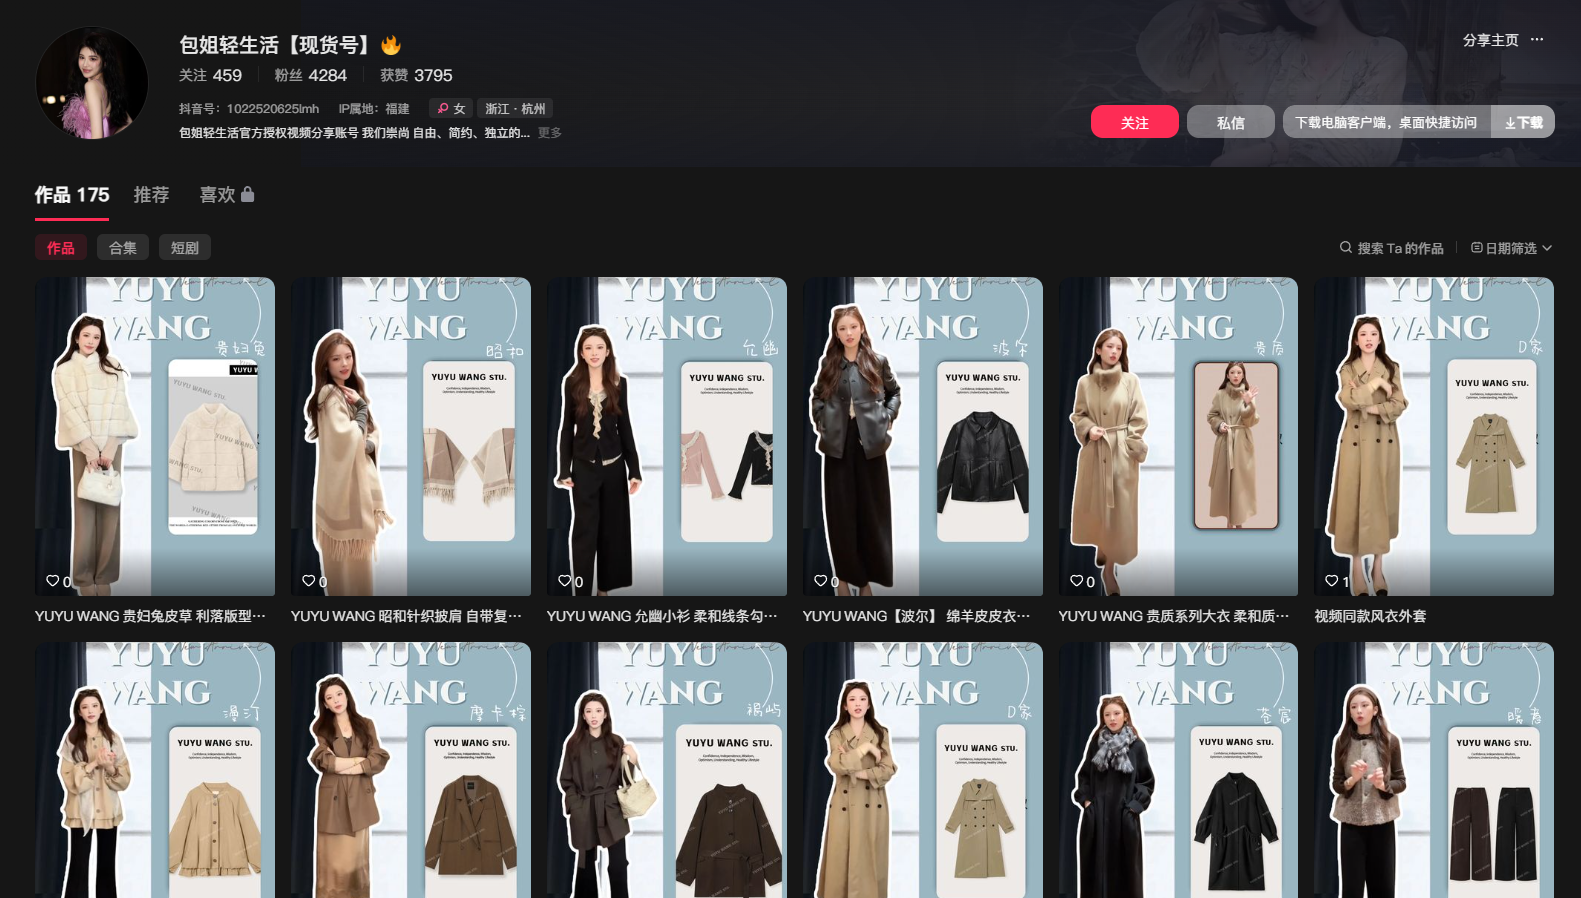Open second-row video with scarf and black coat
The width and height of the screenshot is (1581, 898).
point(1178,770)
